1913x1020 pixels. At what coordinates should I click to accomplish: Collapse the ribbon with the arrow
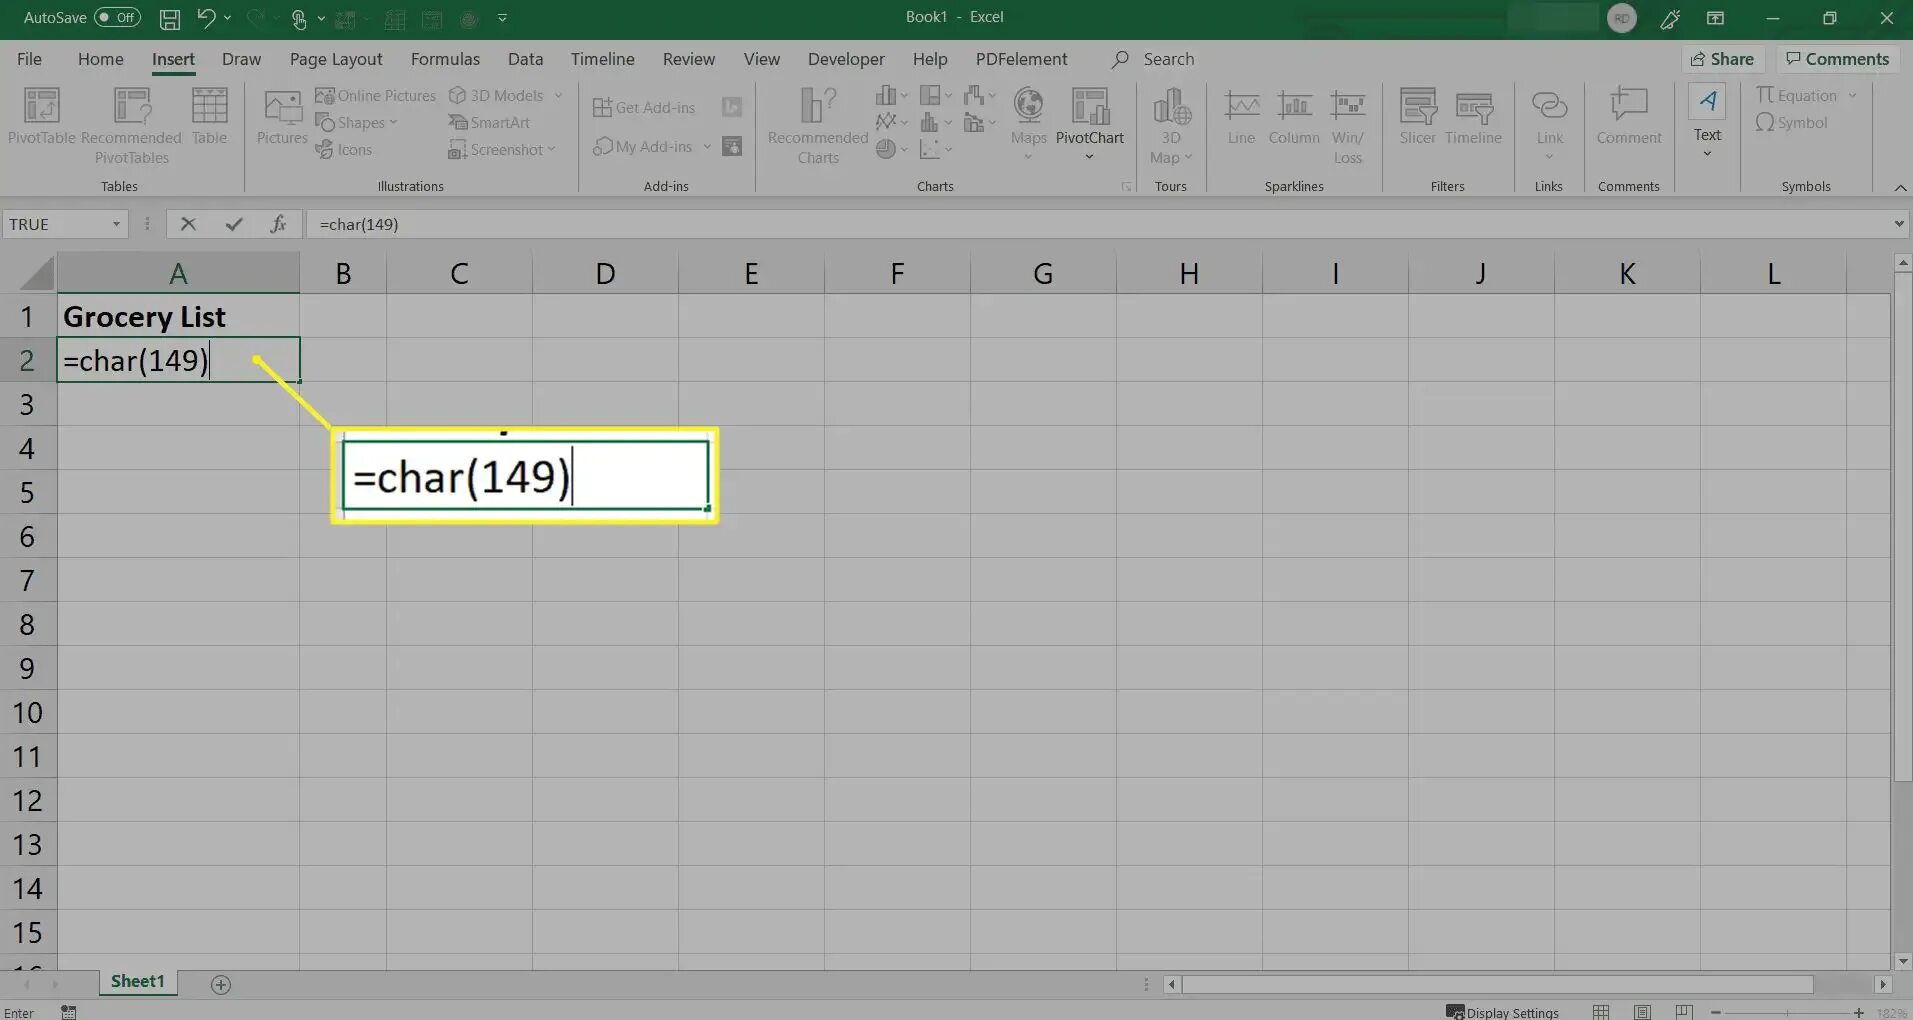tap(1899, 187)
